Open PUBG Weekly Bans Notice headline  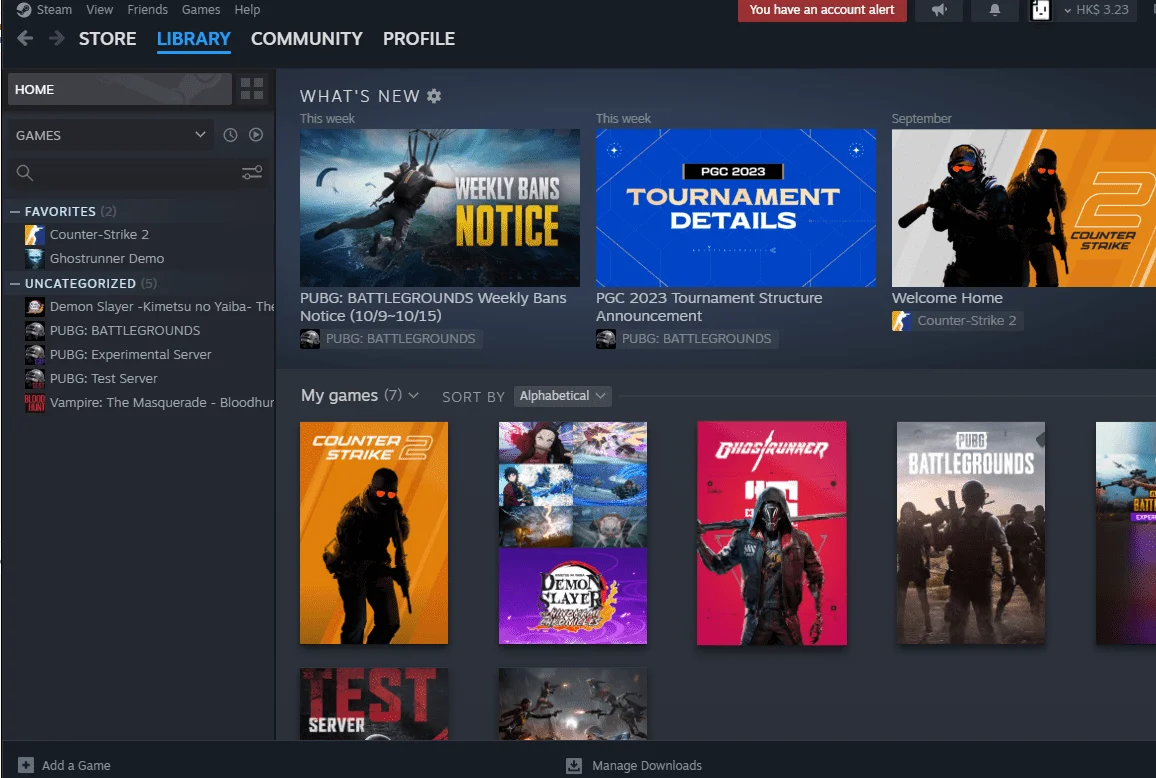click(433, 307)
